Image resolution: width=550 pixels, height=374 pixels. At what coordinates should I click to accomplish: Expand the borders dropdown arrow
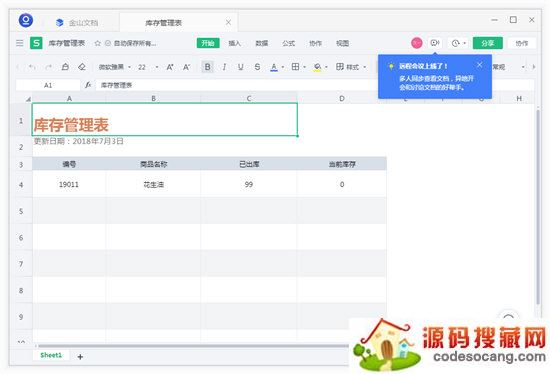point(304,67)
